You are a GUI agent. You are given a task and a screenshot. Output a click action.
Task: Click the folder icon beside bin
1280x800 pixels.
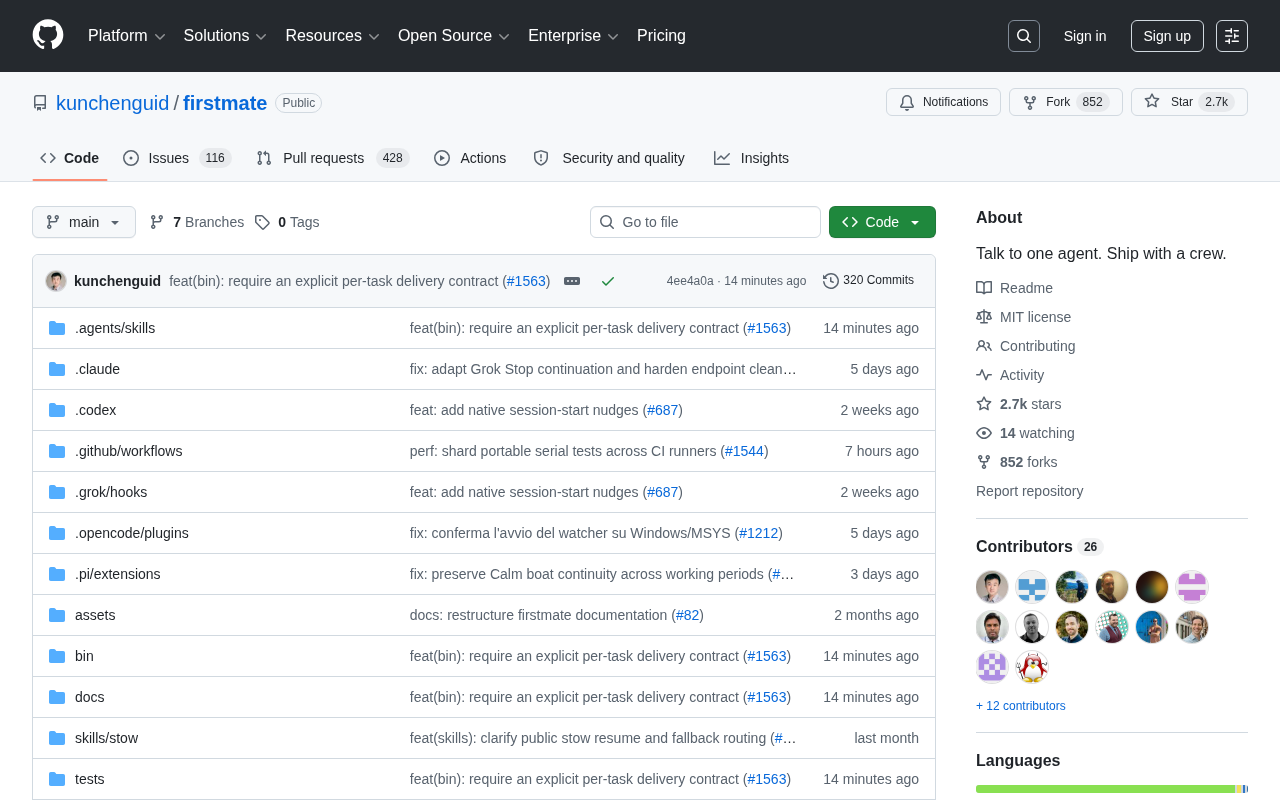point(57,656)
